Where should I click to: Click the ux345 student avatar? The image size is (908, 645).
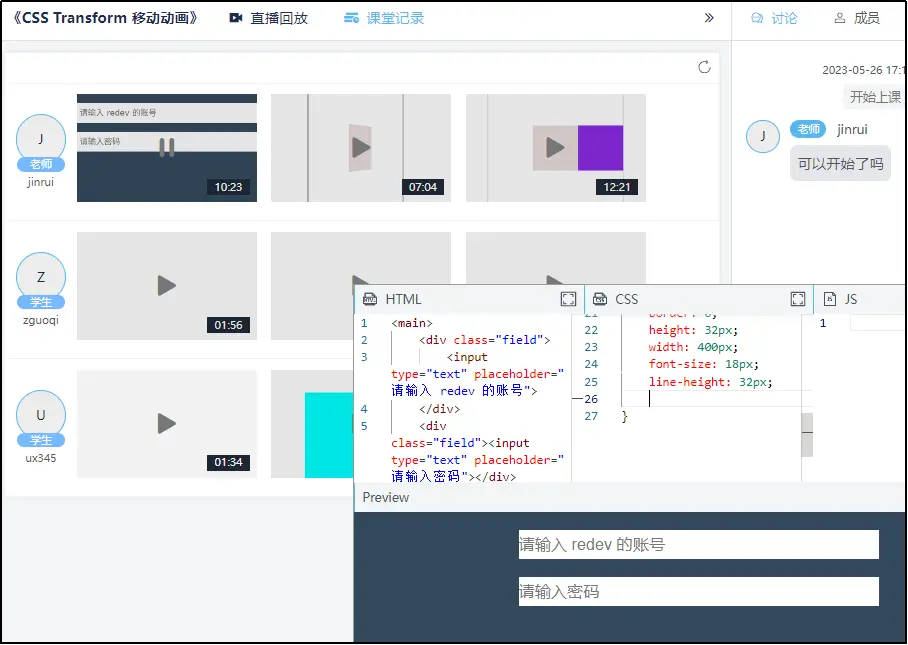(x=41, y=415)
